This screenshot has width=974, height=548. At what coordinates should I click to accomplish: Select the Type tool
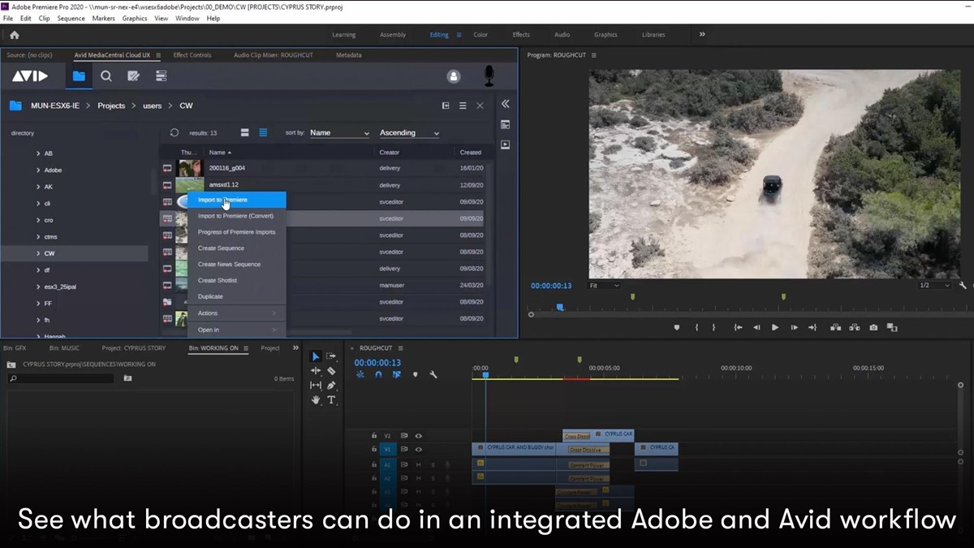(x=331, y=400)
